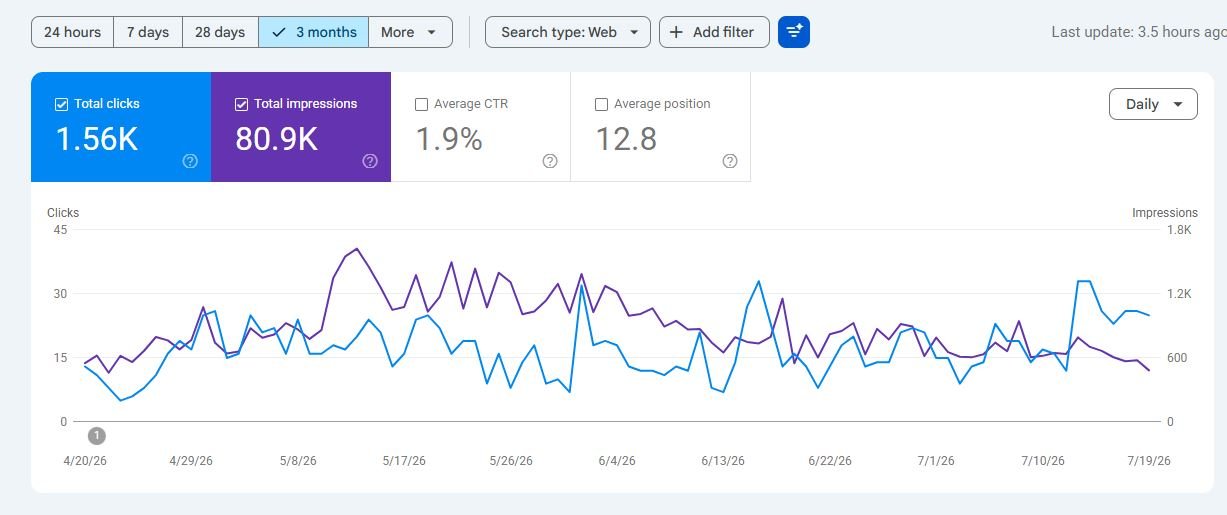
Task: Click the plus icon in Add filter
Action: [x=676, y=32]
